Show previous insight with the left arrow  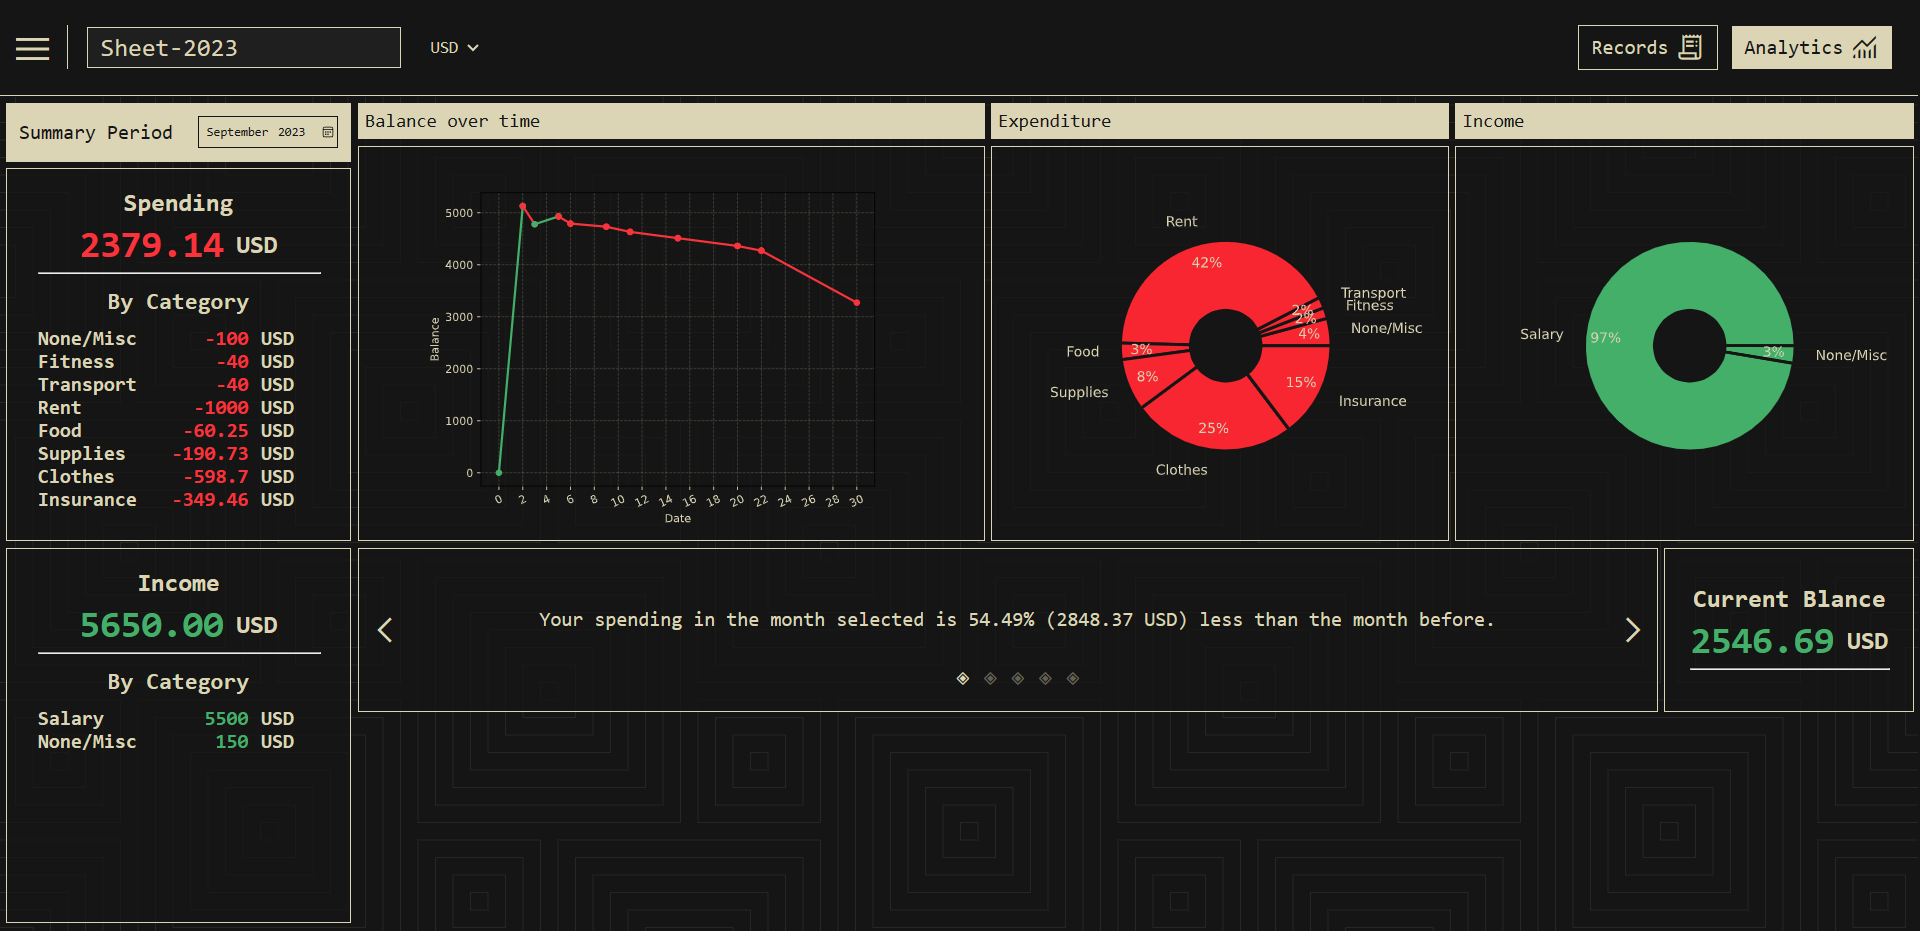385,630
